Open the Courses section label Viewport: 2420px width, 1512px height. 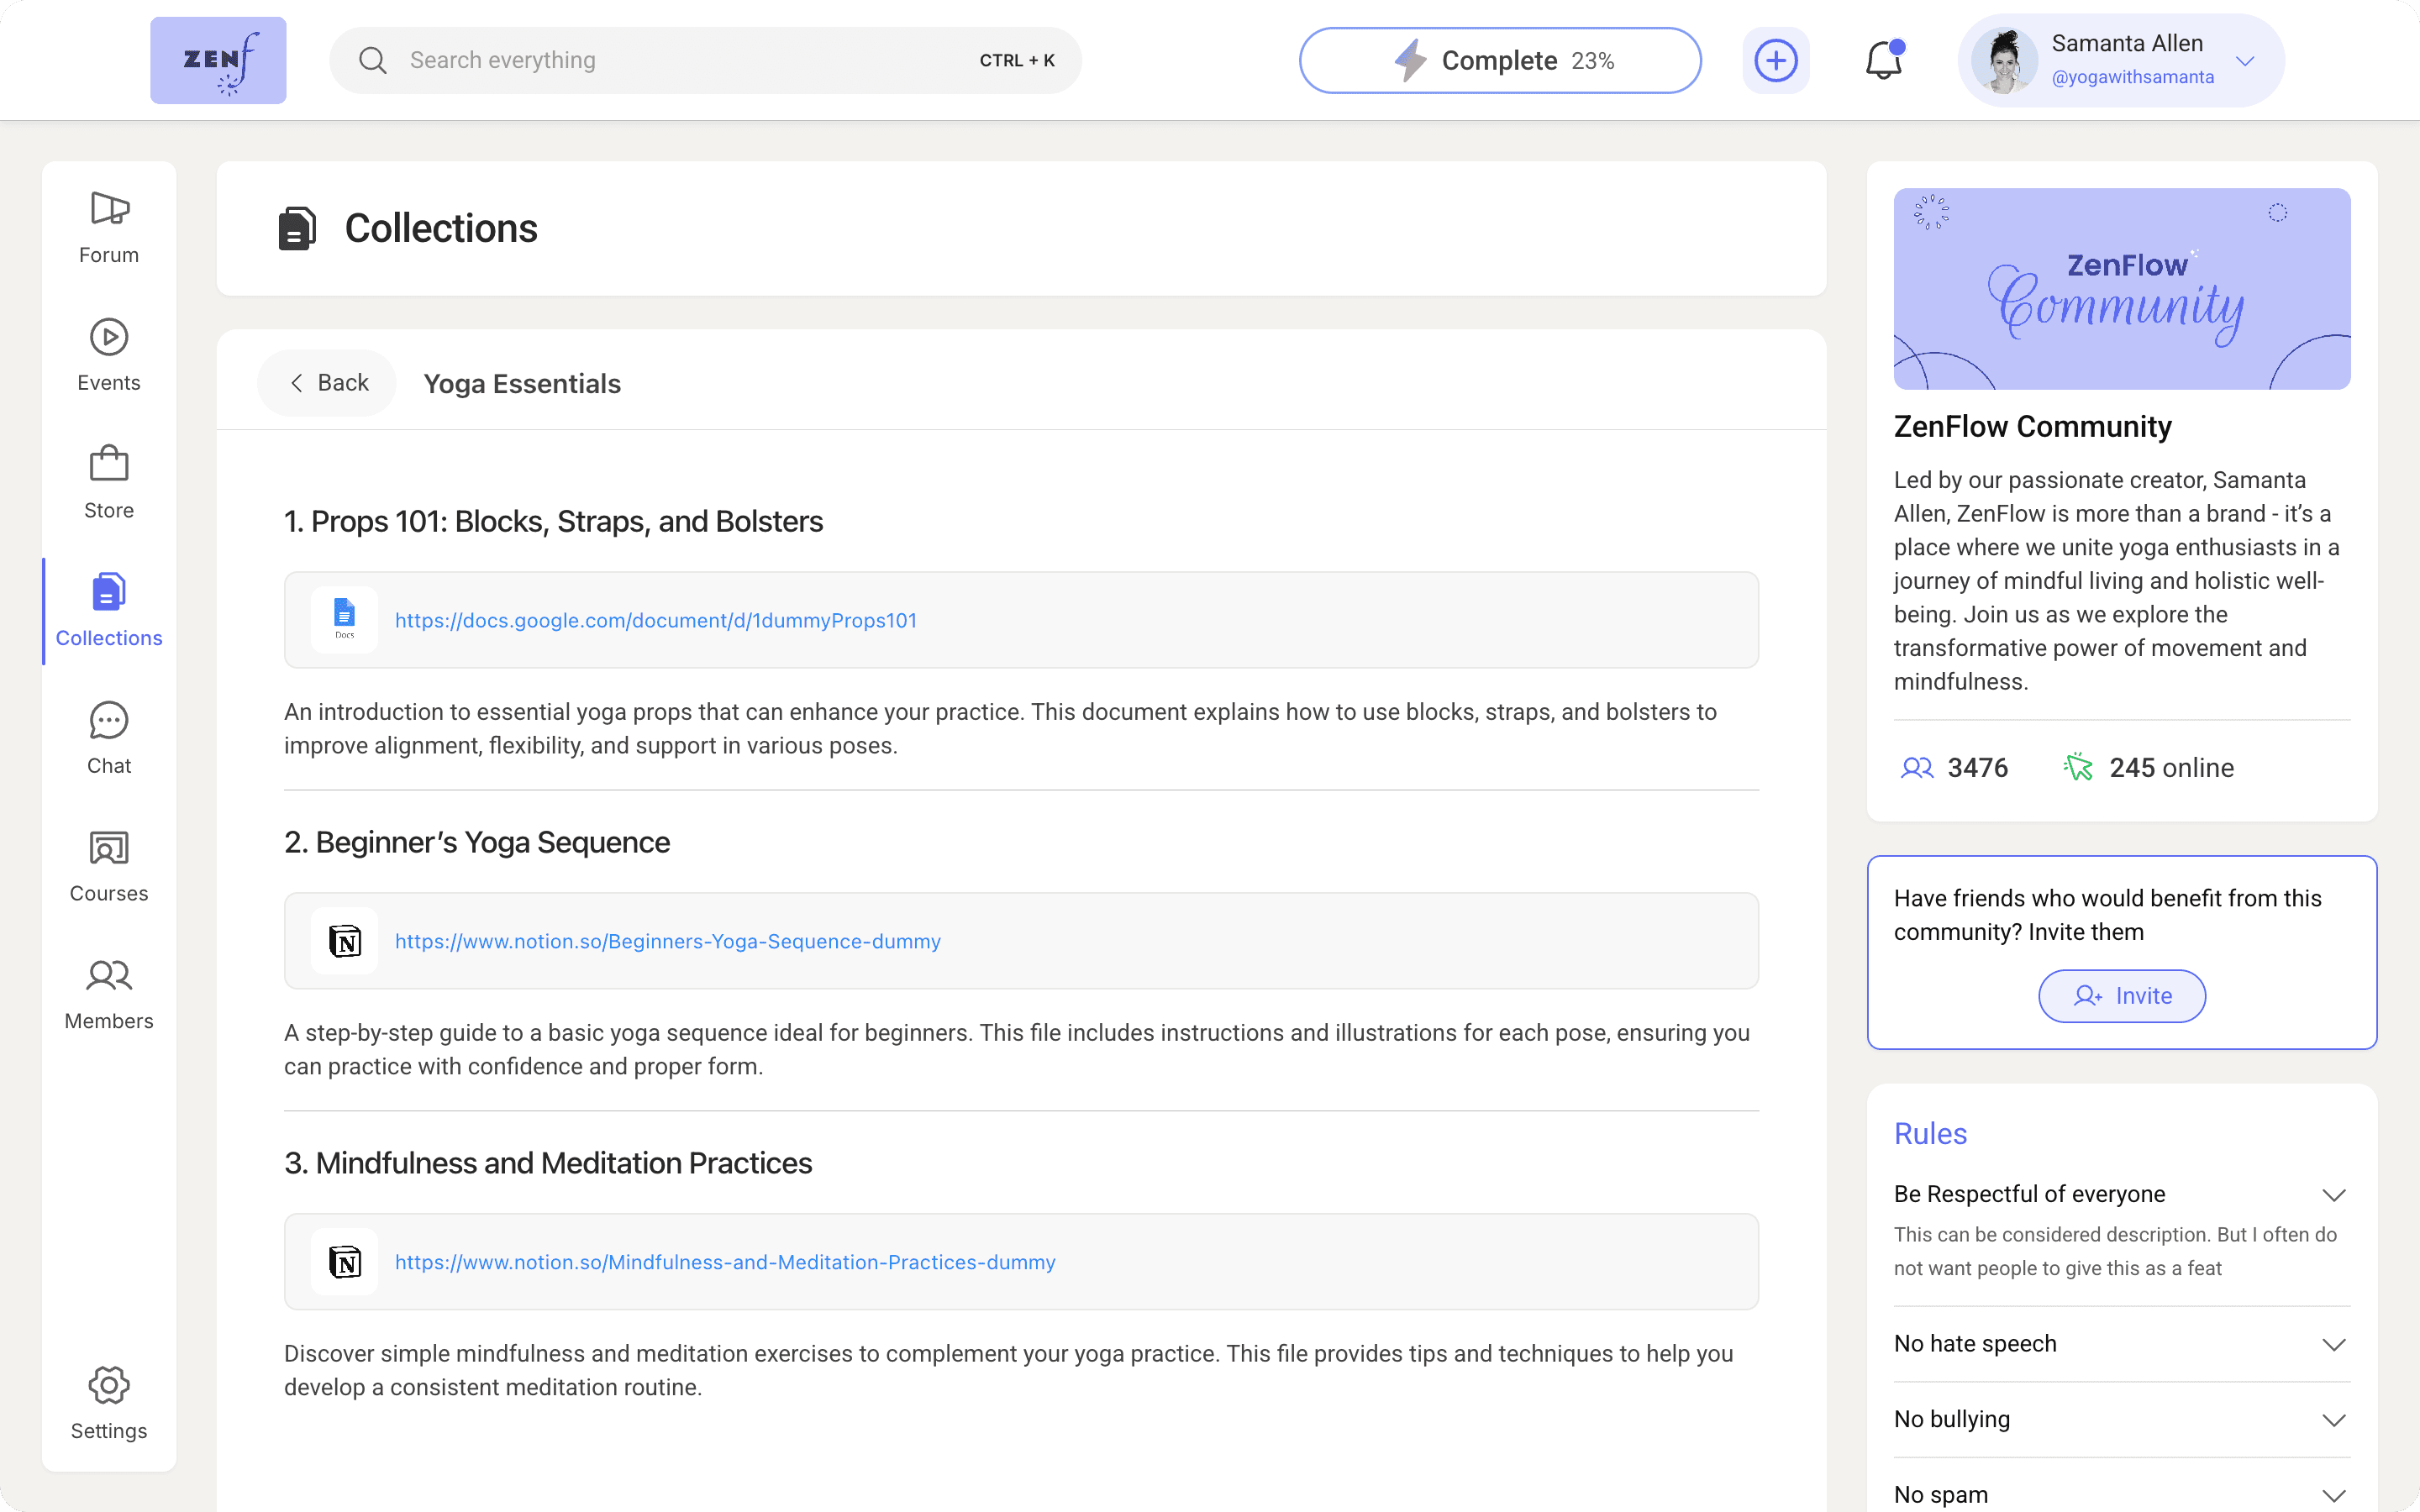tap(109, 894)
